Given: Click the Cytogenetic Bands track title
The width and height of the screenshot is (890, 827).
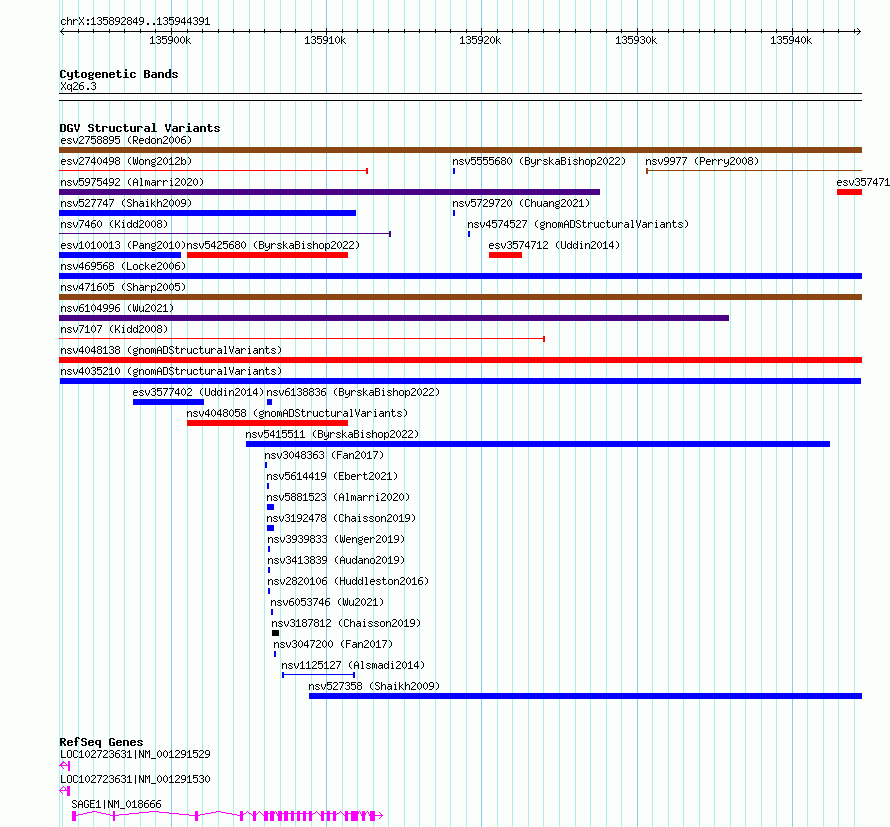Looking at the screenshot, I should tap(119, 74).
